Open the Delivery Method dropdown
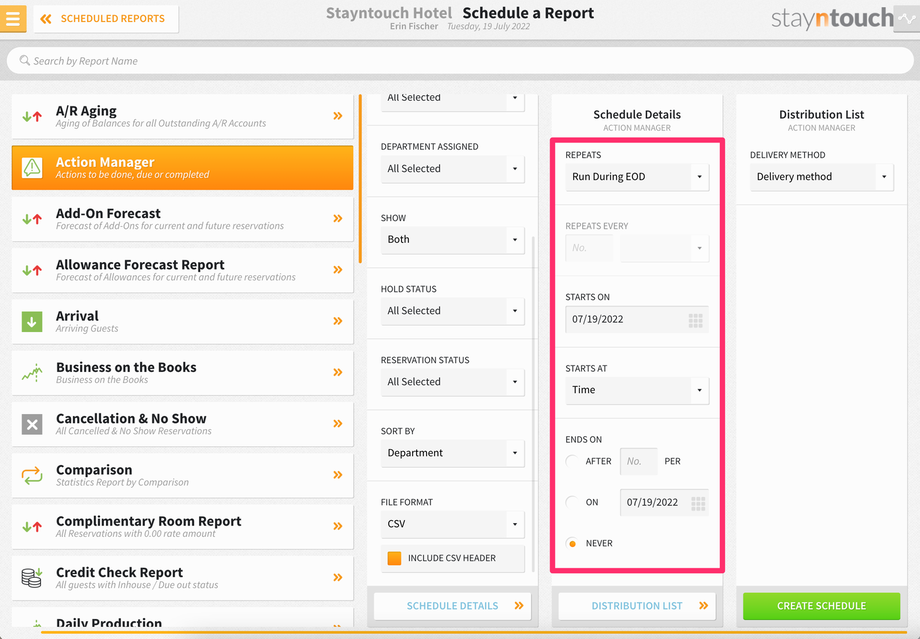 coord(821,177)
